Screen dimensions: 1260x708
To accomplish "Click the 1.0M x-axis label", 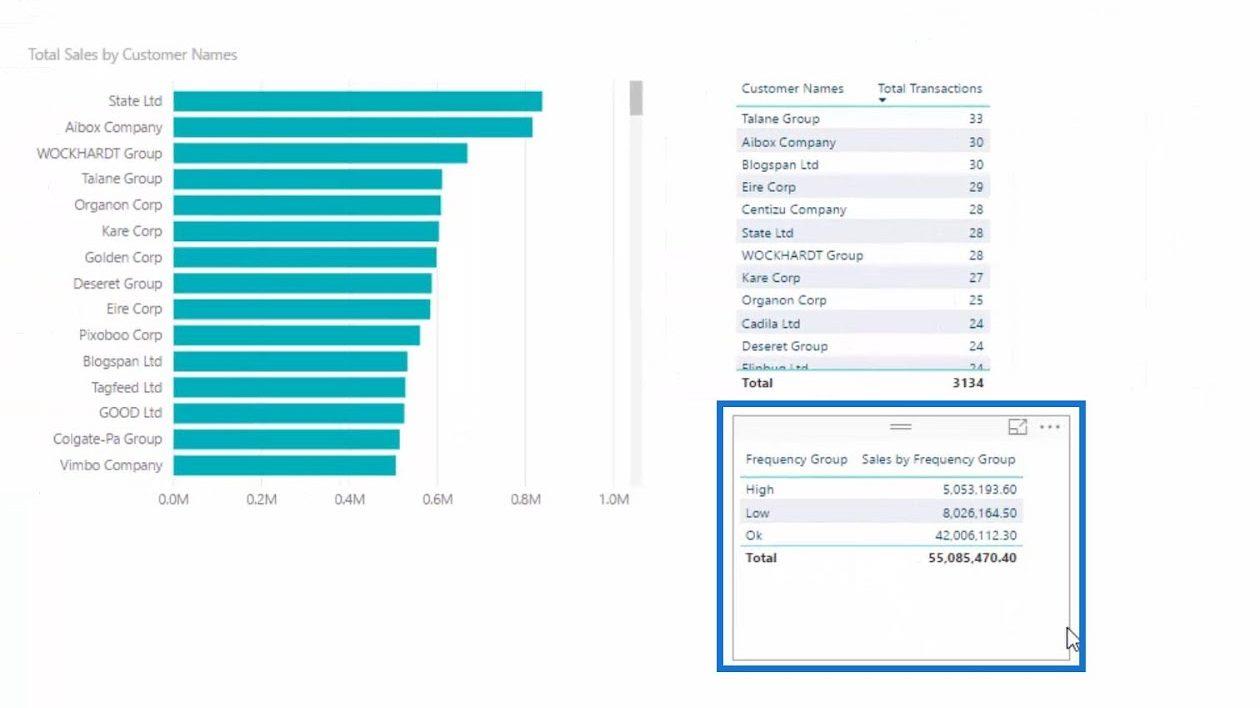I will click(613, 498).
